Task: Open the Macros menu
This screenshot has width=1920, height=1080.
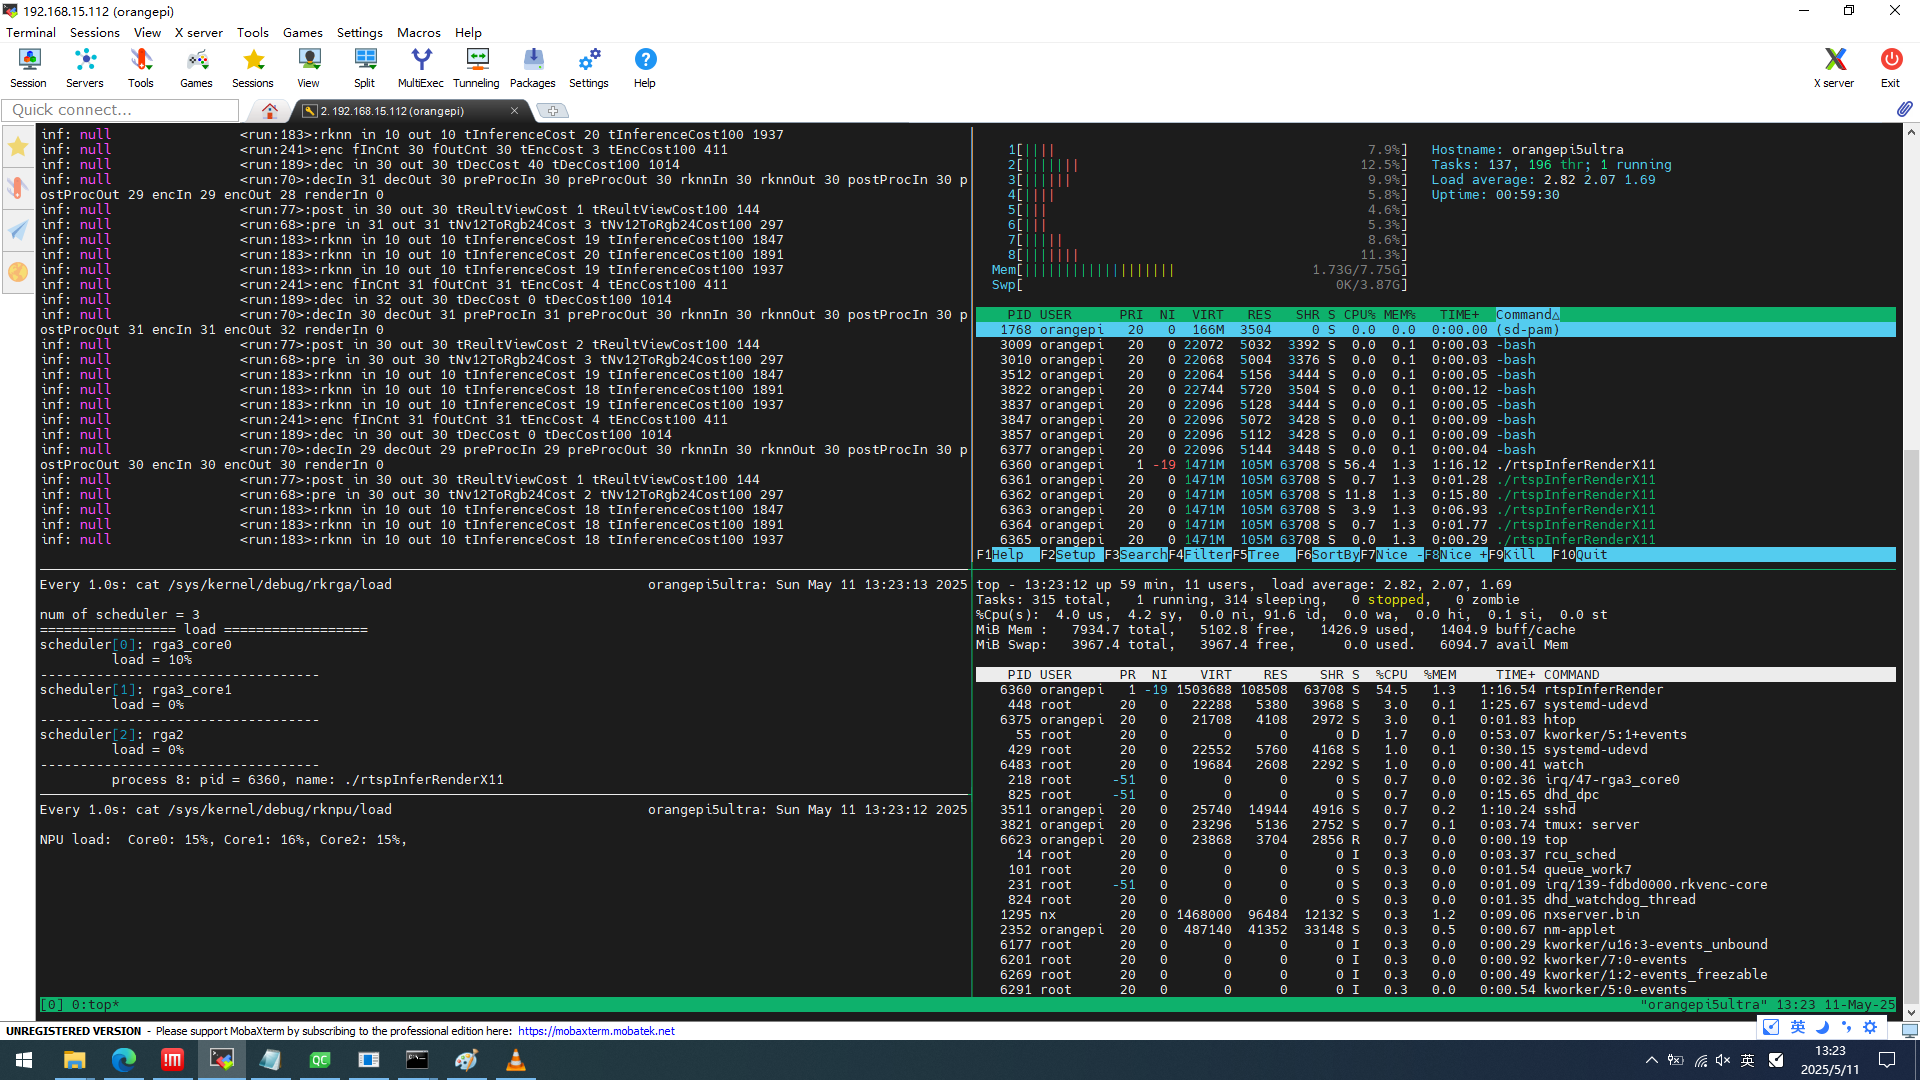Action: (x=418, y=32)
